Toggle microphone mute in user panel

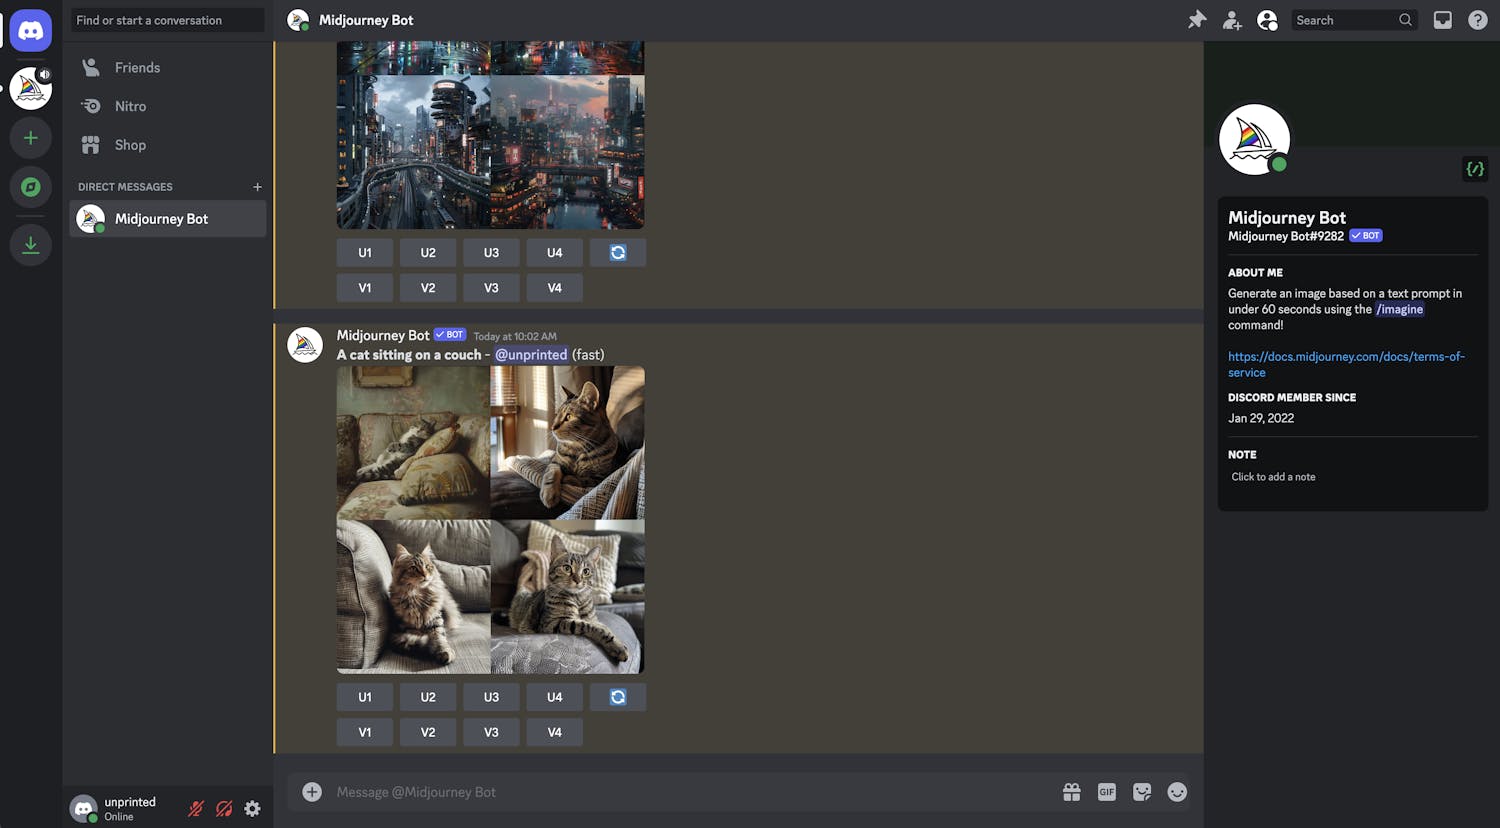(x=196, y=809)
